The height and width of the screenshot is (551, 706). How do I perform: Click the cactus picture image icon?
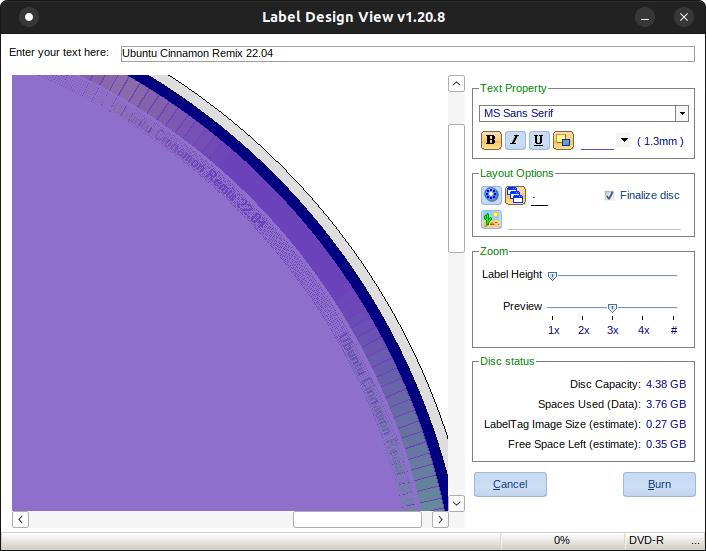(x=491, y=220)
